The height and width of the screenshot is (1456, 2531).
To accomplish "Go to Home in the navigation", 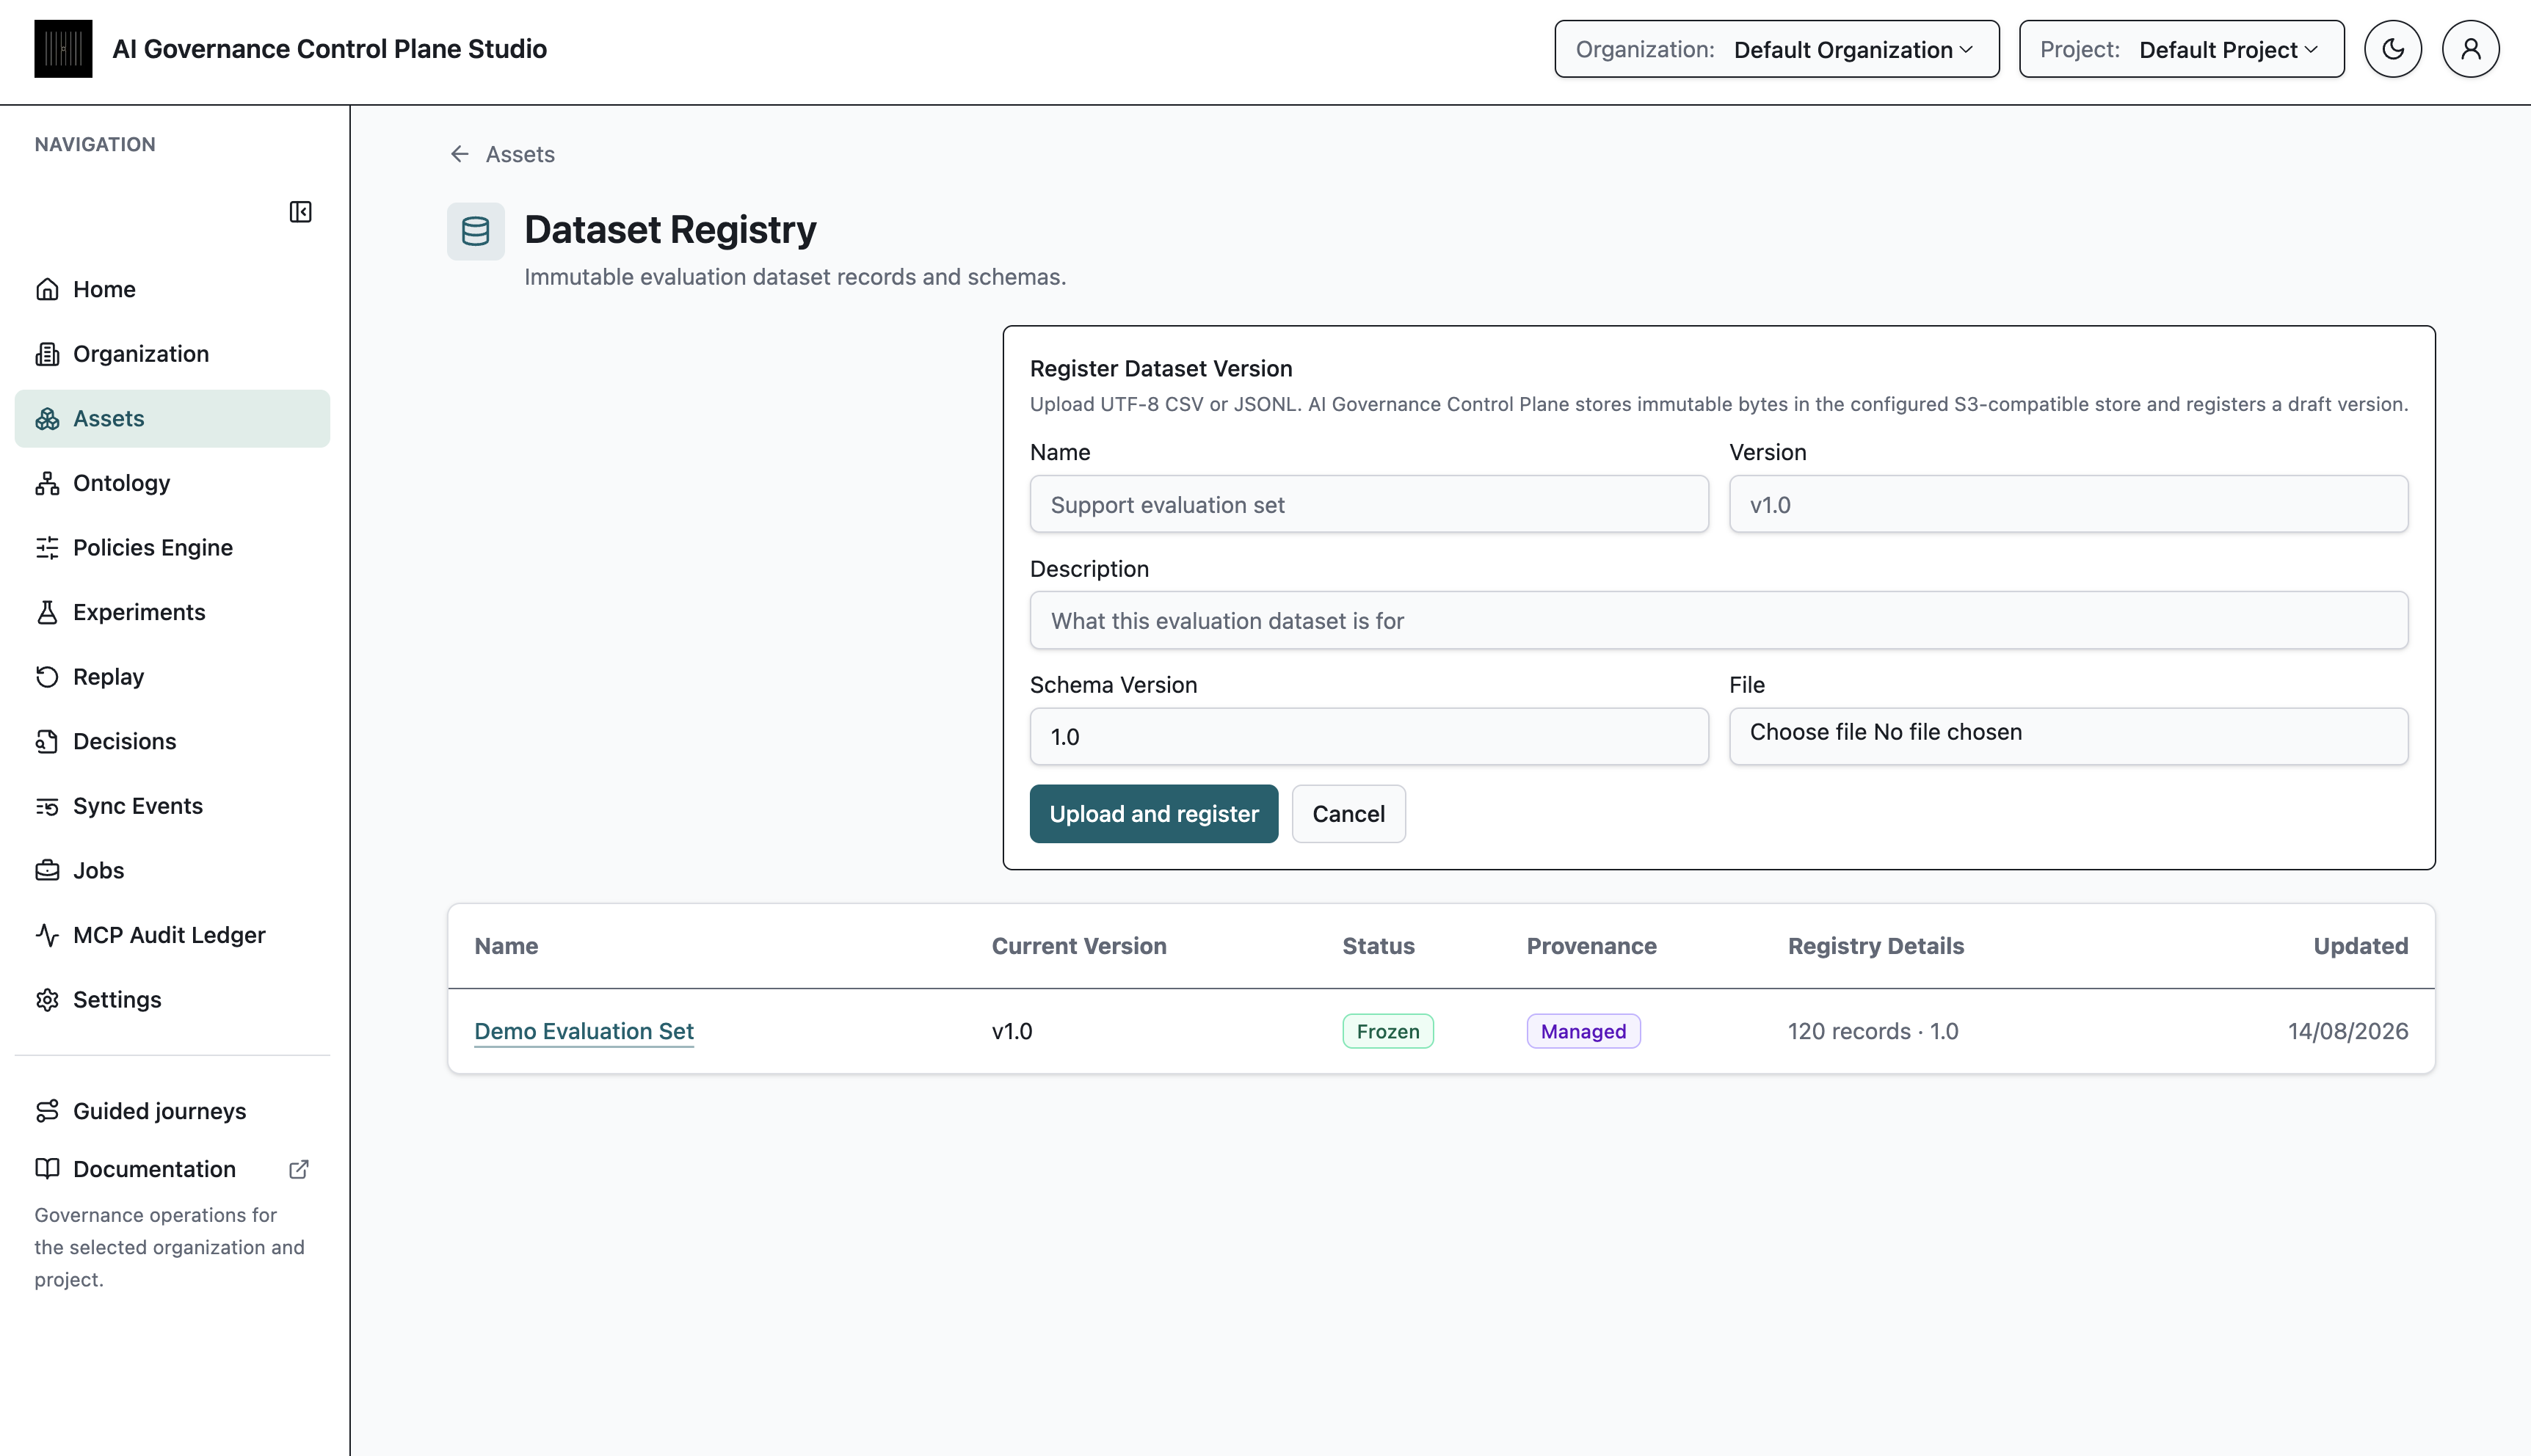I will (172, 289).
